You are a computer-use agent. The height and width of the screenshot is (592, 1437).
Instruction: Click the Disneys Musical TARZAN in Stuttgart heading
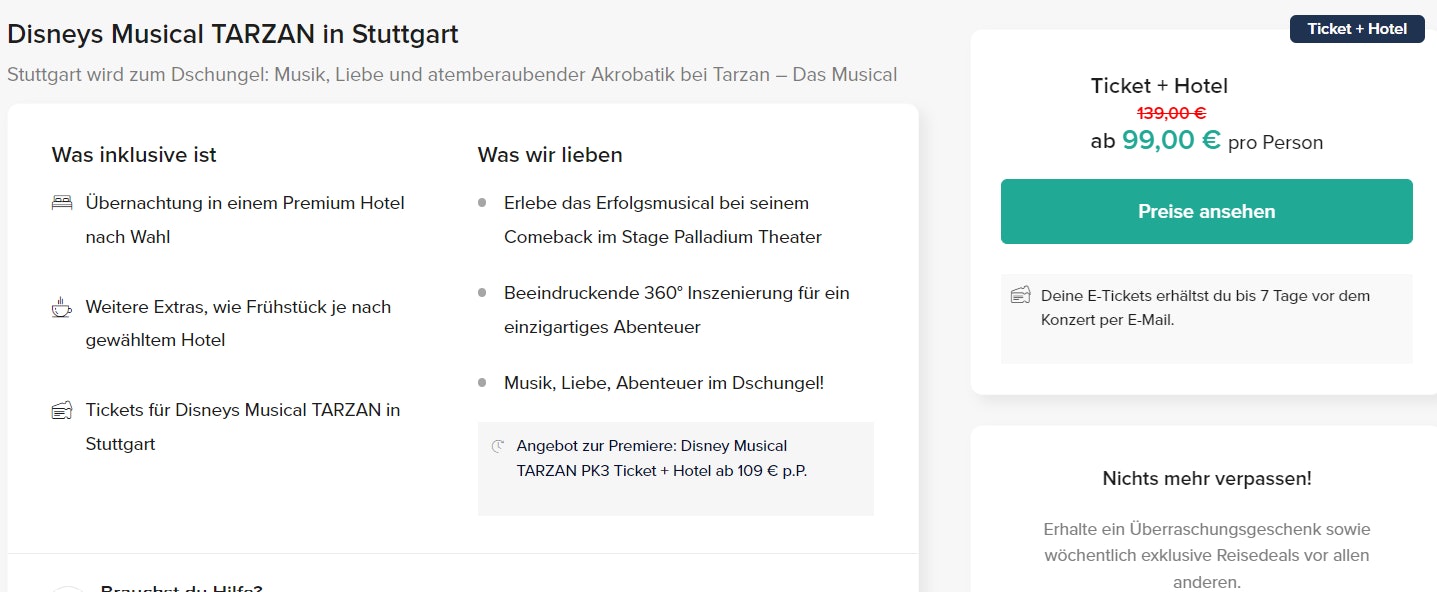(x=232, y=34)
